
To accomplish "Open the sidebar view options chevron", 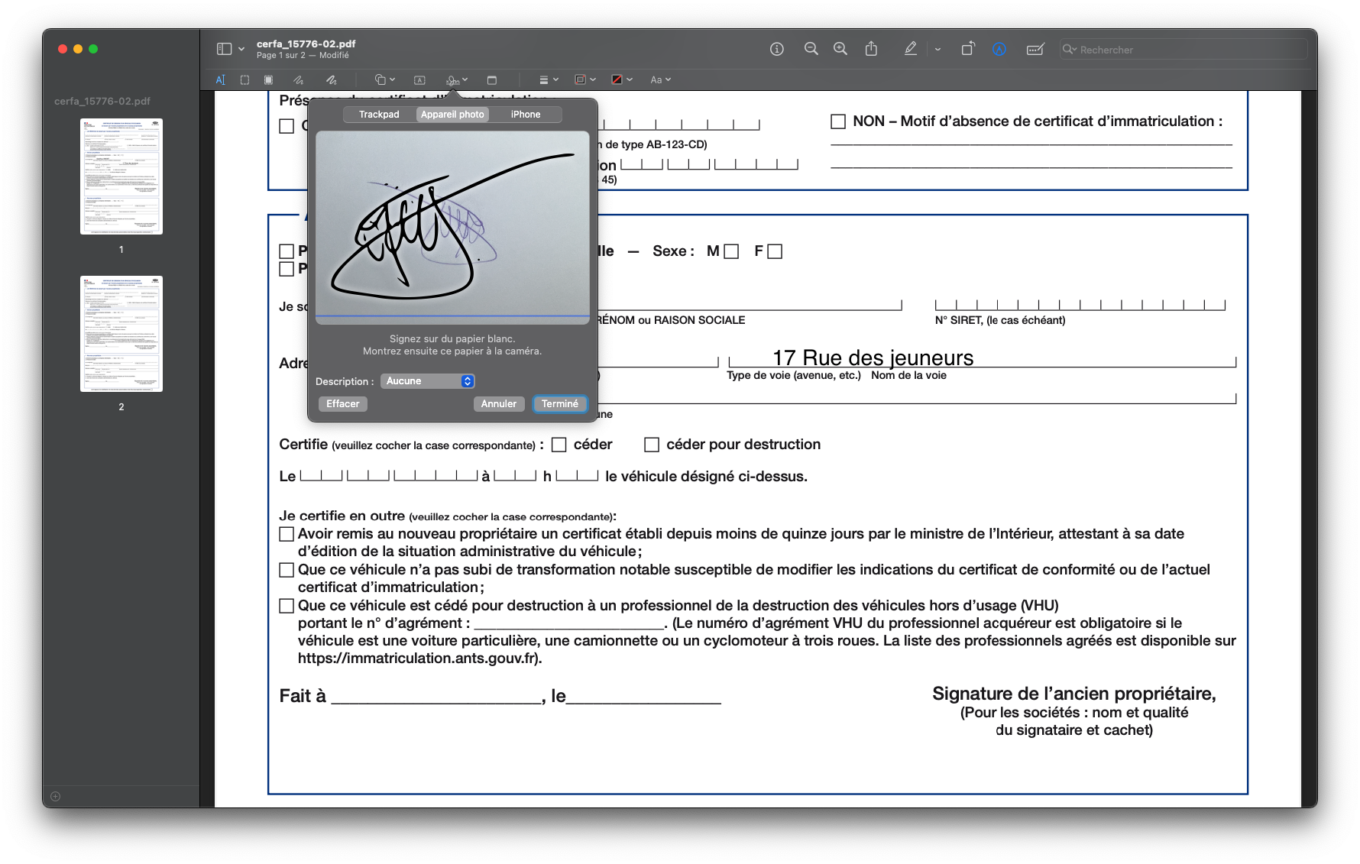I will [x=241, y=49].
